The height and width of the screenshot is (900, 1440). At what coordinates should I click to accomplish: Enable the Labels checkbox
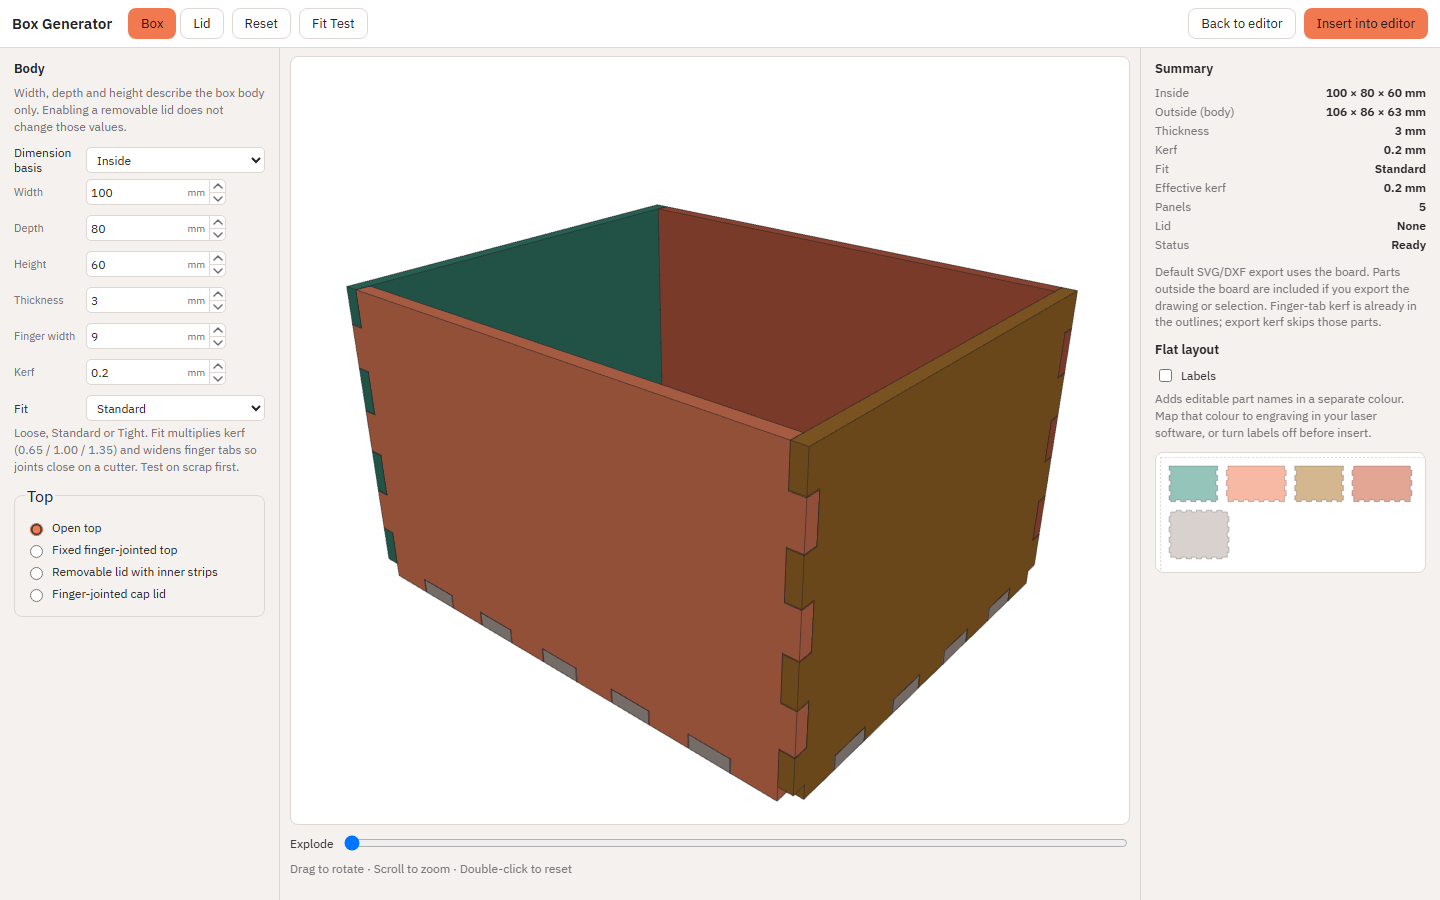[1165, 376]
